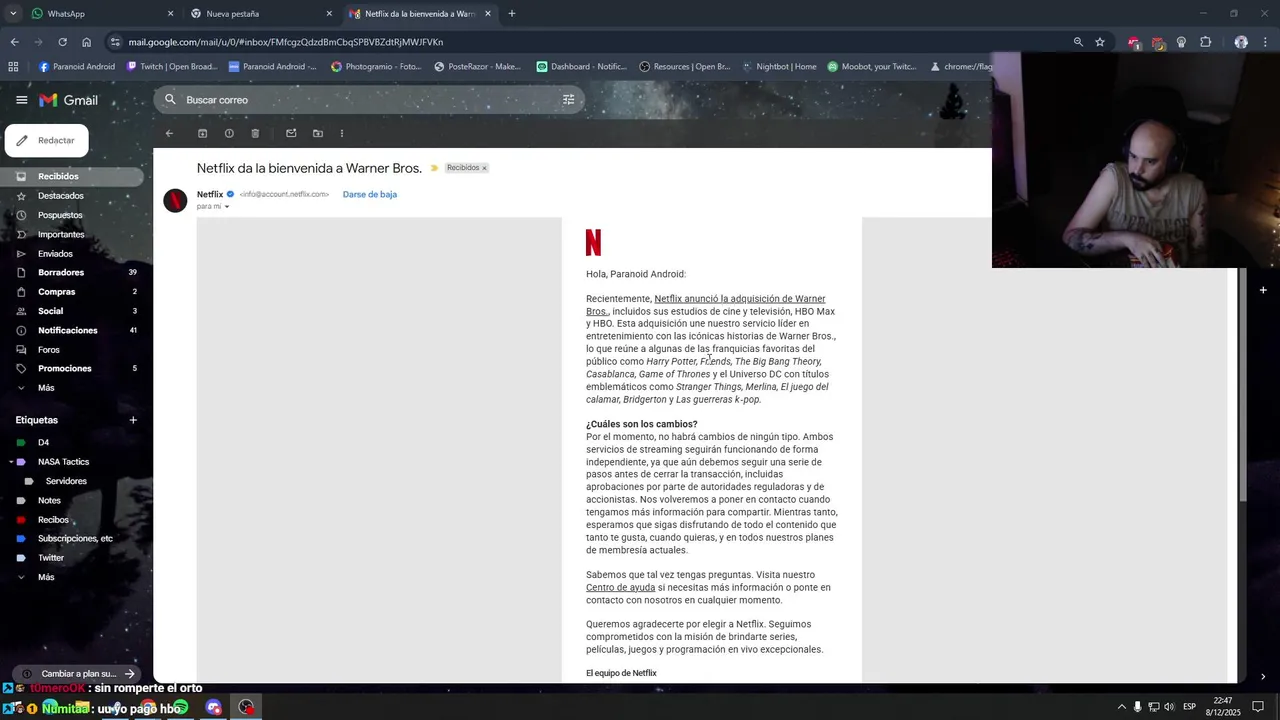Open Photogramio bookmark

376,67
